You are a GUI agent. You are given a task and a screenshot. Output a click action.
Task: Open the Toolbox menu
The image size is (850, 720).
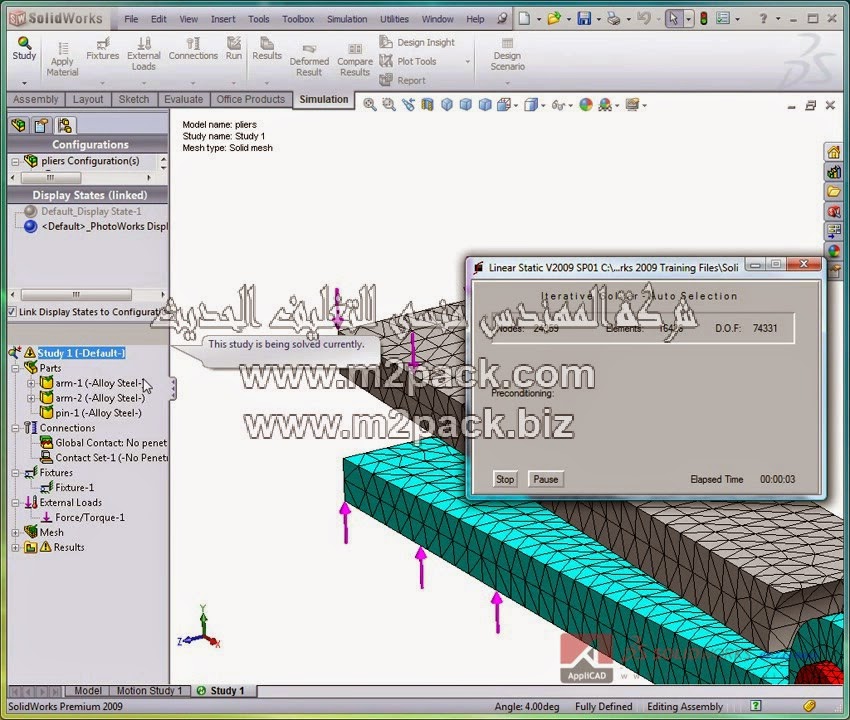click(x=298, y=19)
